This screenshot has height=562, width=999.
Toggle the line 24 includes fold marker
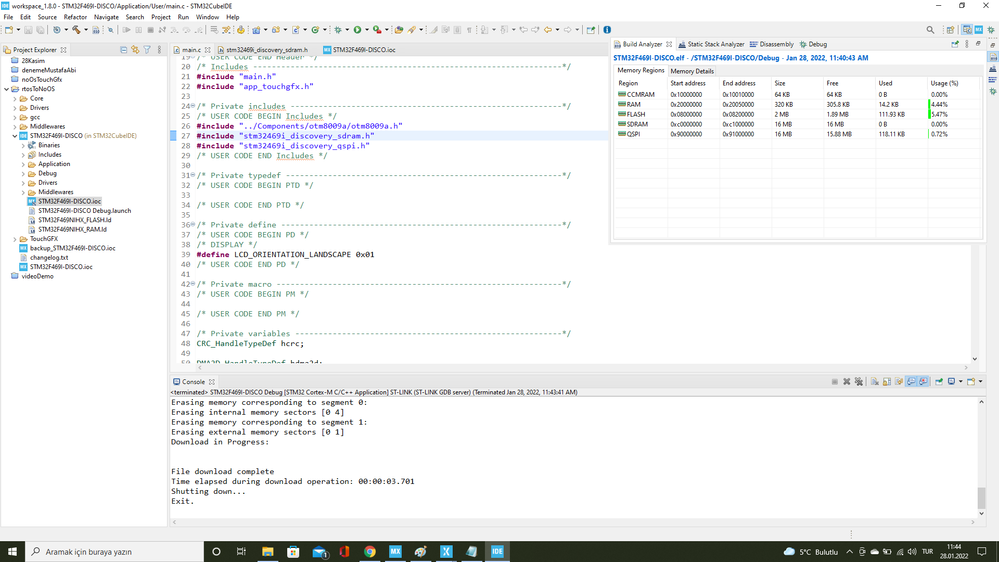(x=191, y=106)
